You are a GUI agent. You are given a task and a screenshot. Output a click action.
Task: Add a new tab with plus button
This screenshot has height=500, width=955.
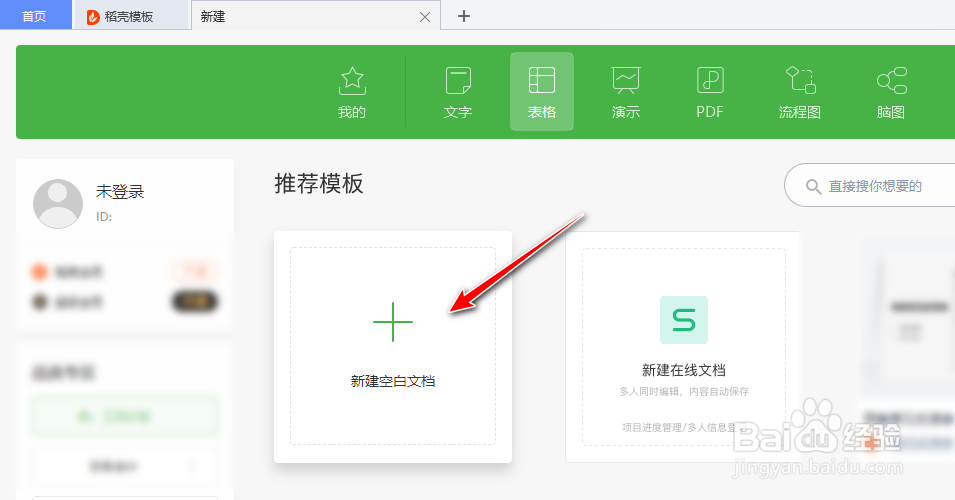464,16
